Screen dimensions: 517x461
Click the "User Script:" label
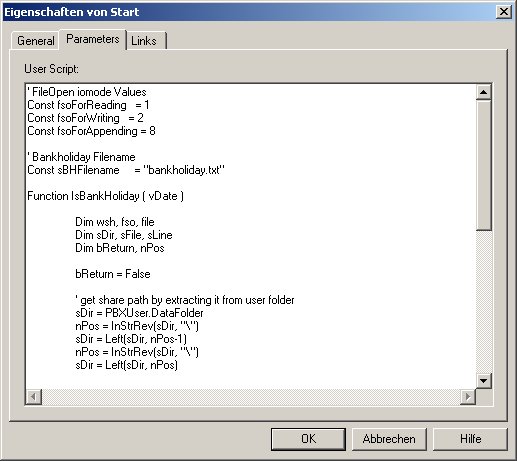[x=51, y=69]
